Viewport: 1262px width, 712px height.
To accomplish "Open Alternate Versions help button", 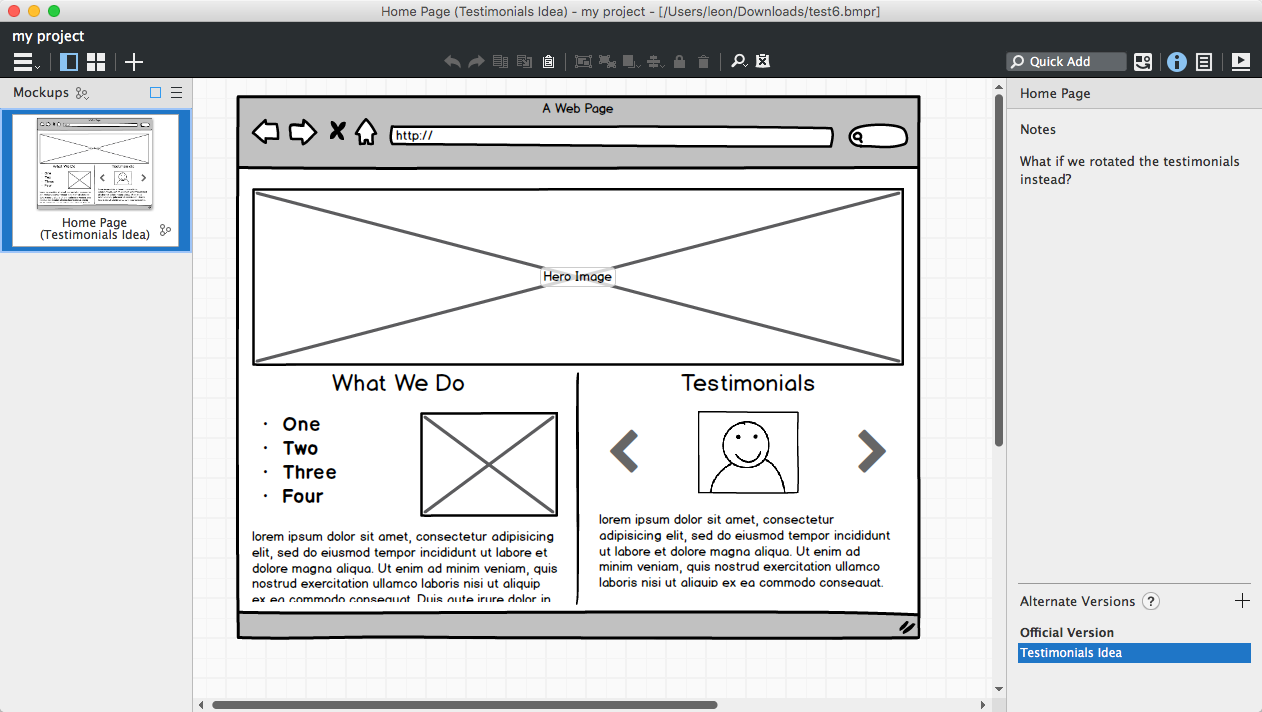I will 1151,601.
